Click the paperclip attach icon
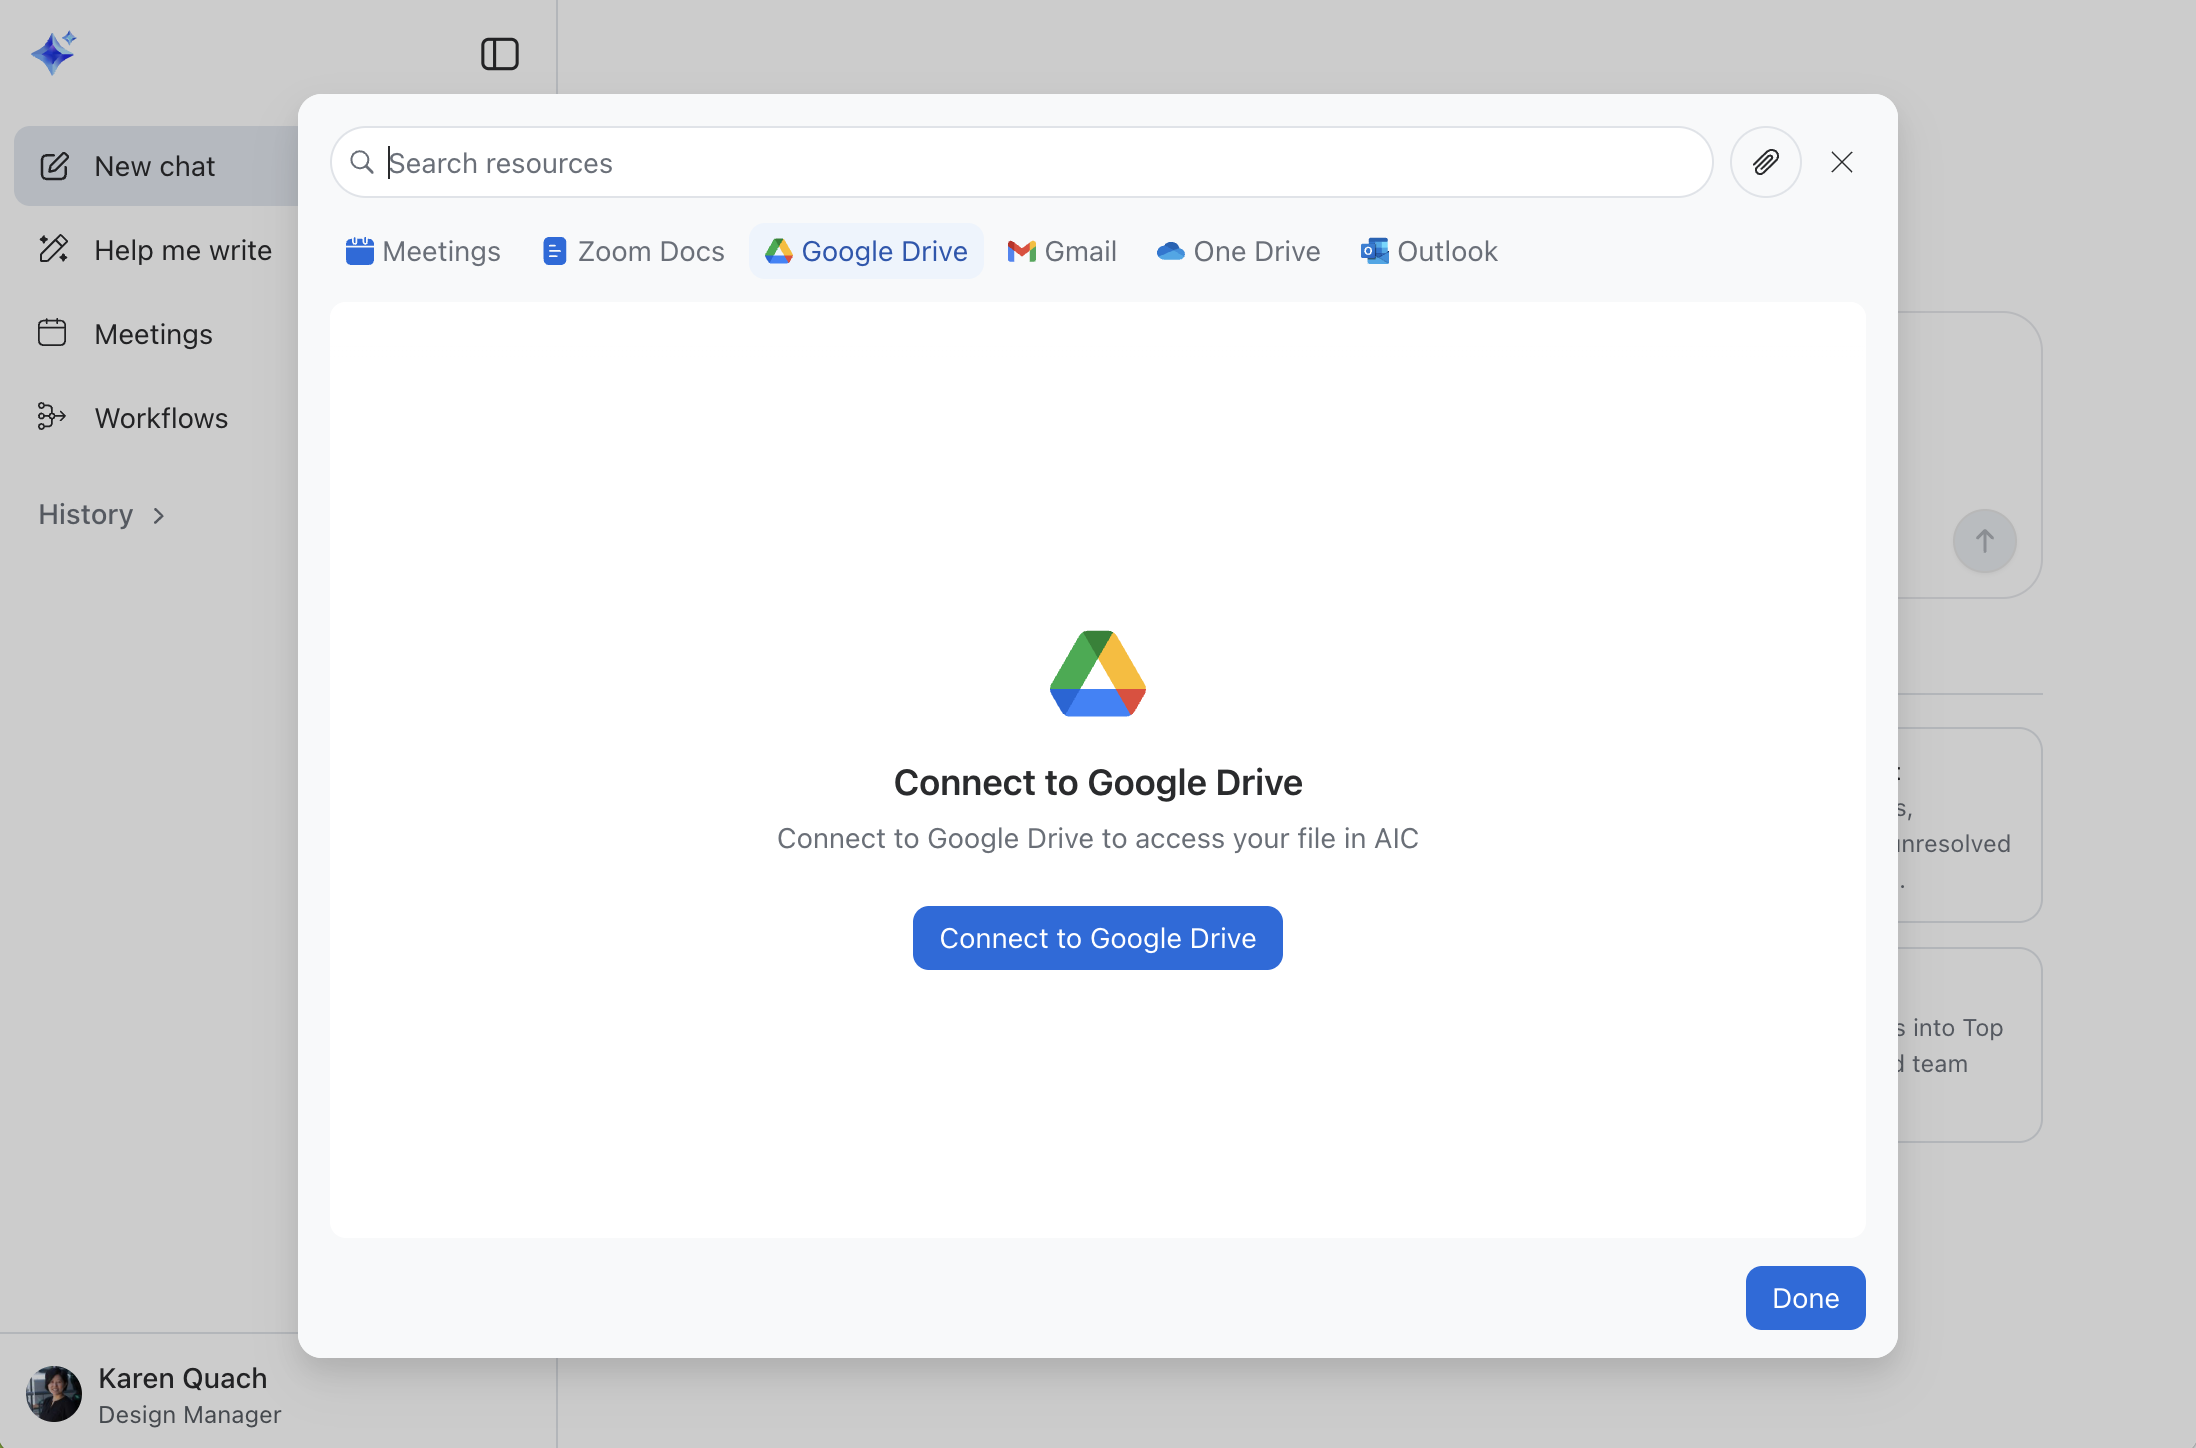 pyautogui.click(x=1765, y=162)
